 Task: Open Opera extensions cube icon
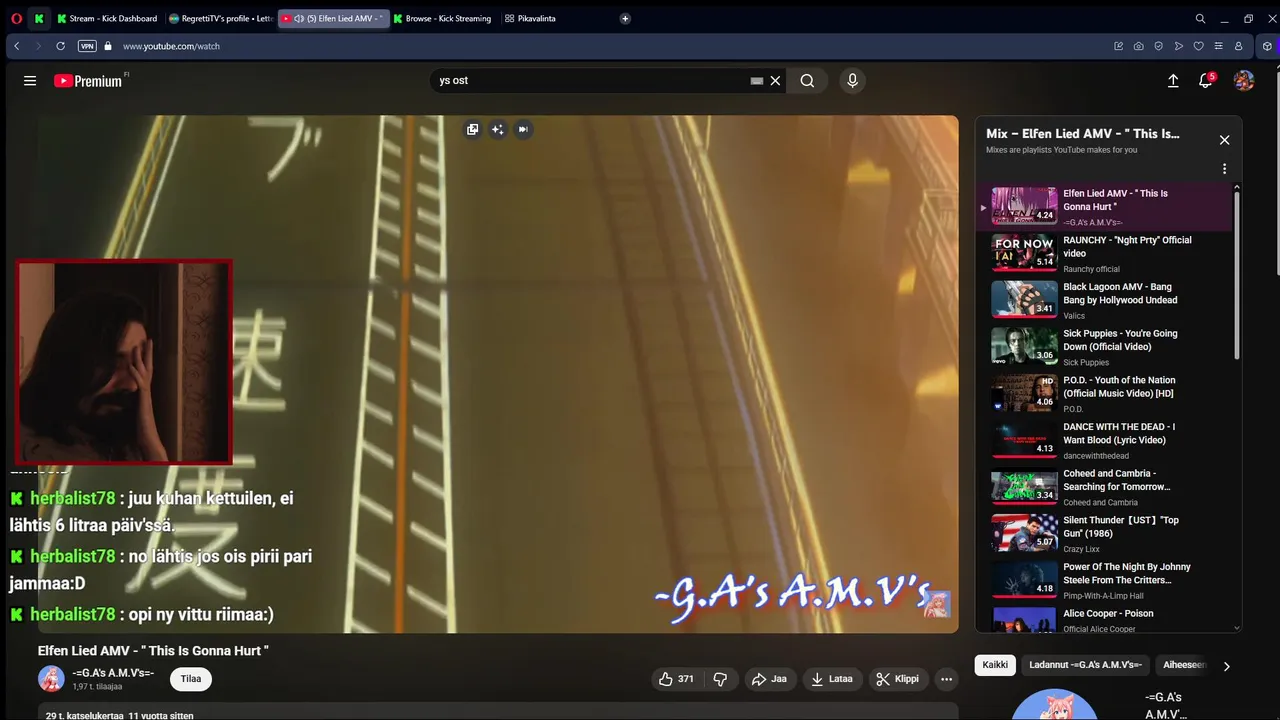(1267, 46)
